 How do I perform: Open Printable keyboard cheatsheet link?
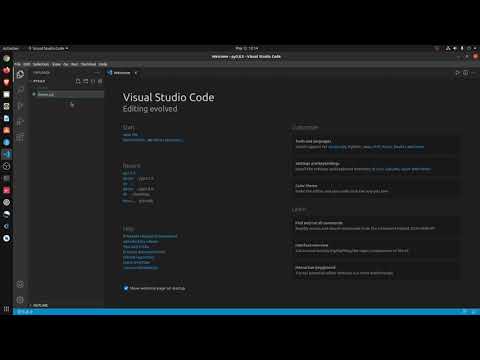150,236
